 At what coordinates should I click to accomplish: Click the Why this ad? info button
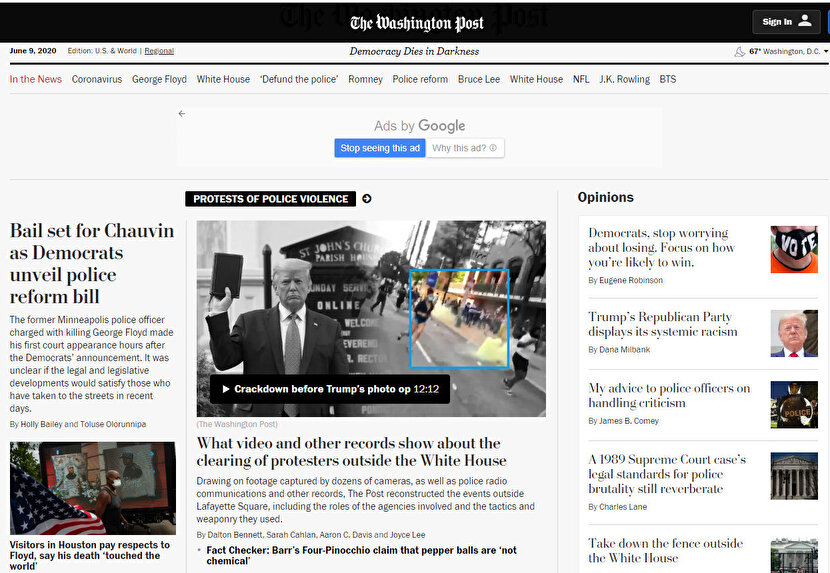pyautogui.click(x=465, y=148)
